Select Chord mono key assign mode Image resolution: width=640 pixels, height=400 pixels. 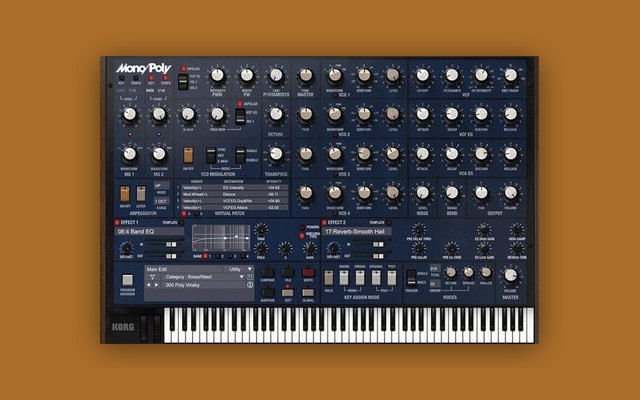[344, 278]
